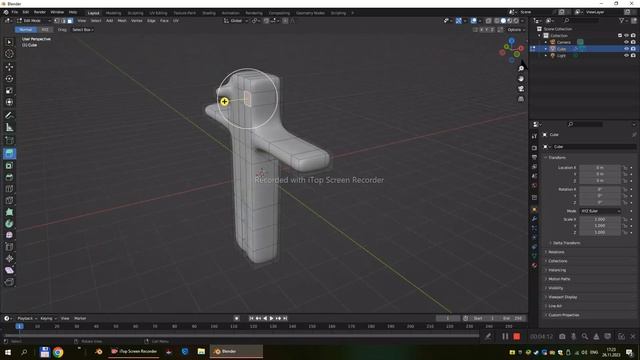Select the Spin tool

9,224
